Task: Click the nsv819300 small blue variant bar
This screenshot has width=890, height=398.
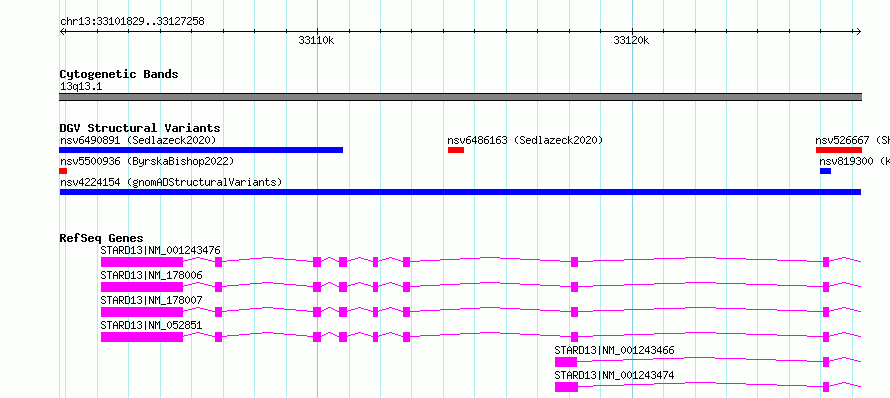Action: (825, 171)
